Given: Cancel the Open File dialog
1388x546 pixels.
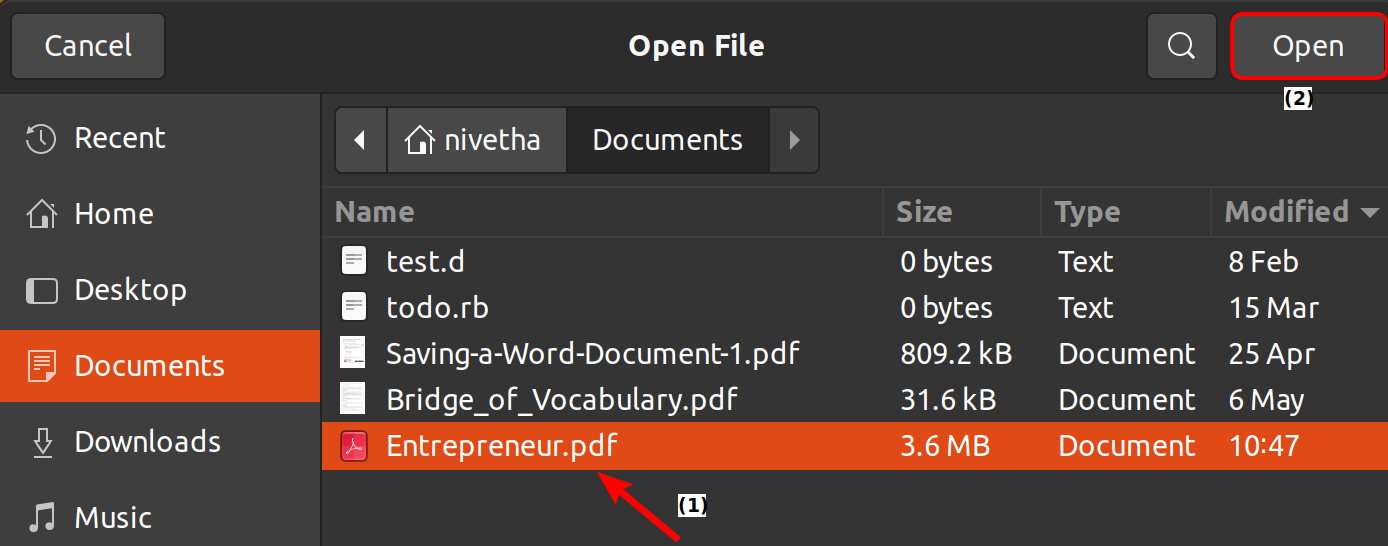Looking at the screenshot, I should [88, 46].
